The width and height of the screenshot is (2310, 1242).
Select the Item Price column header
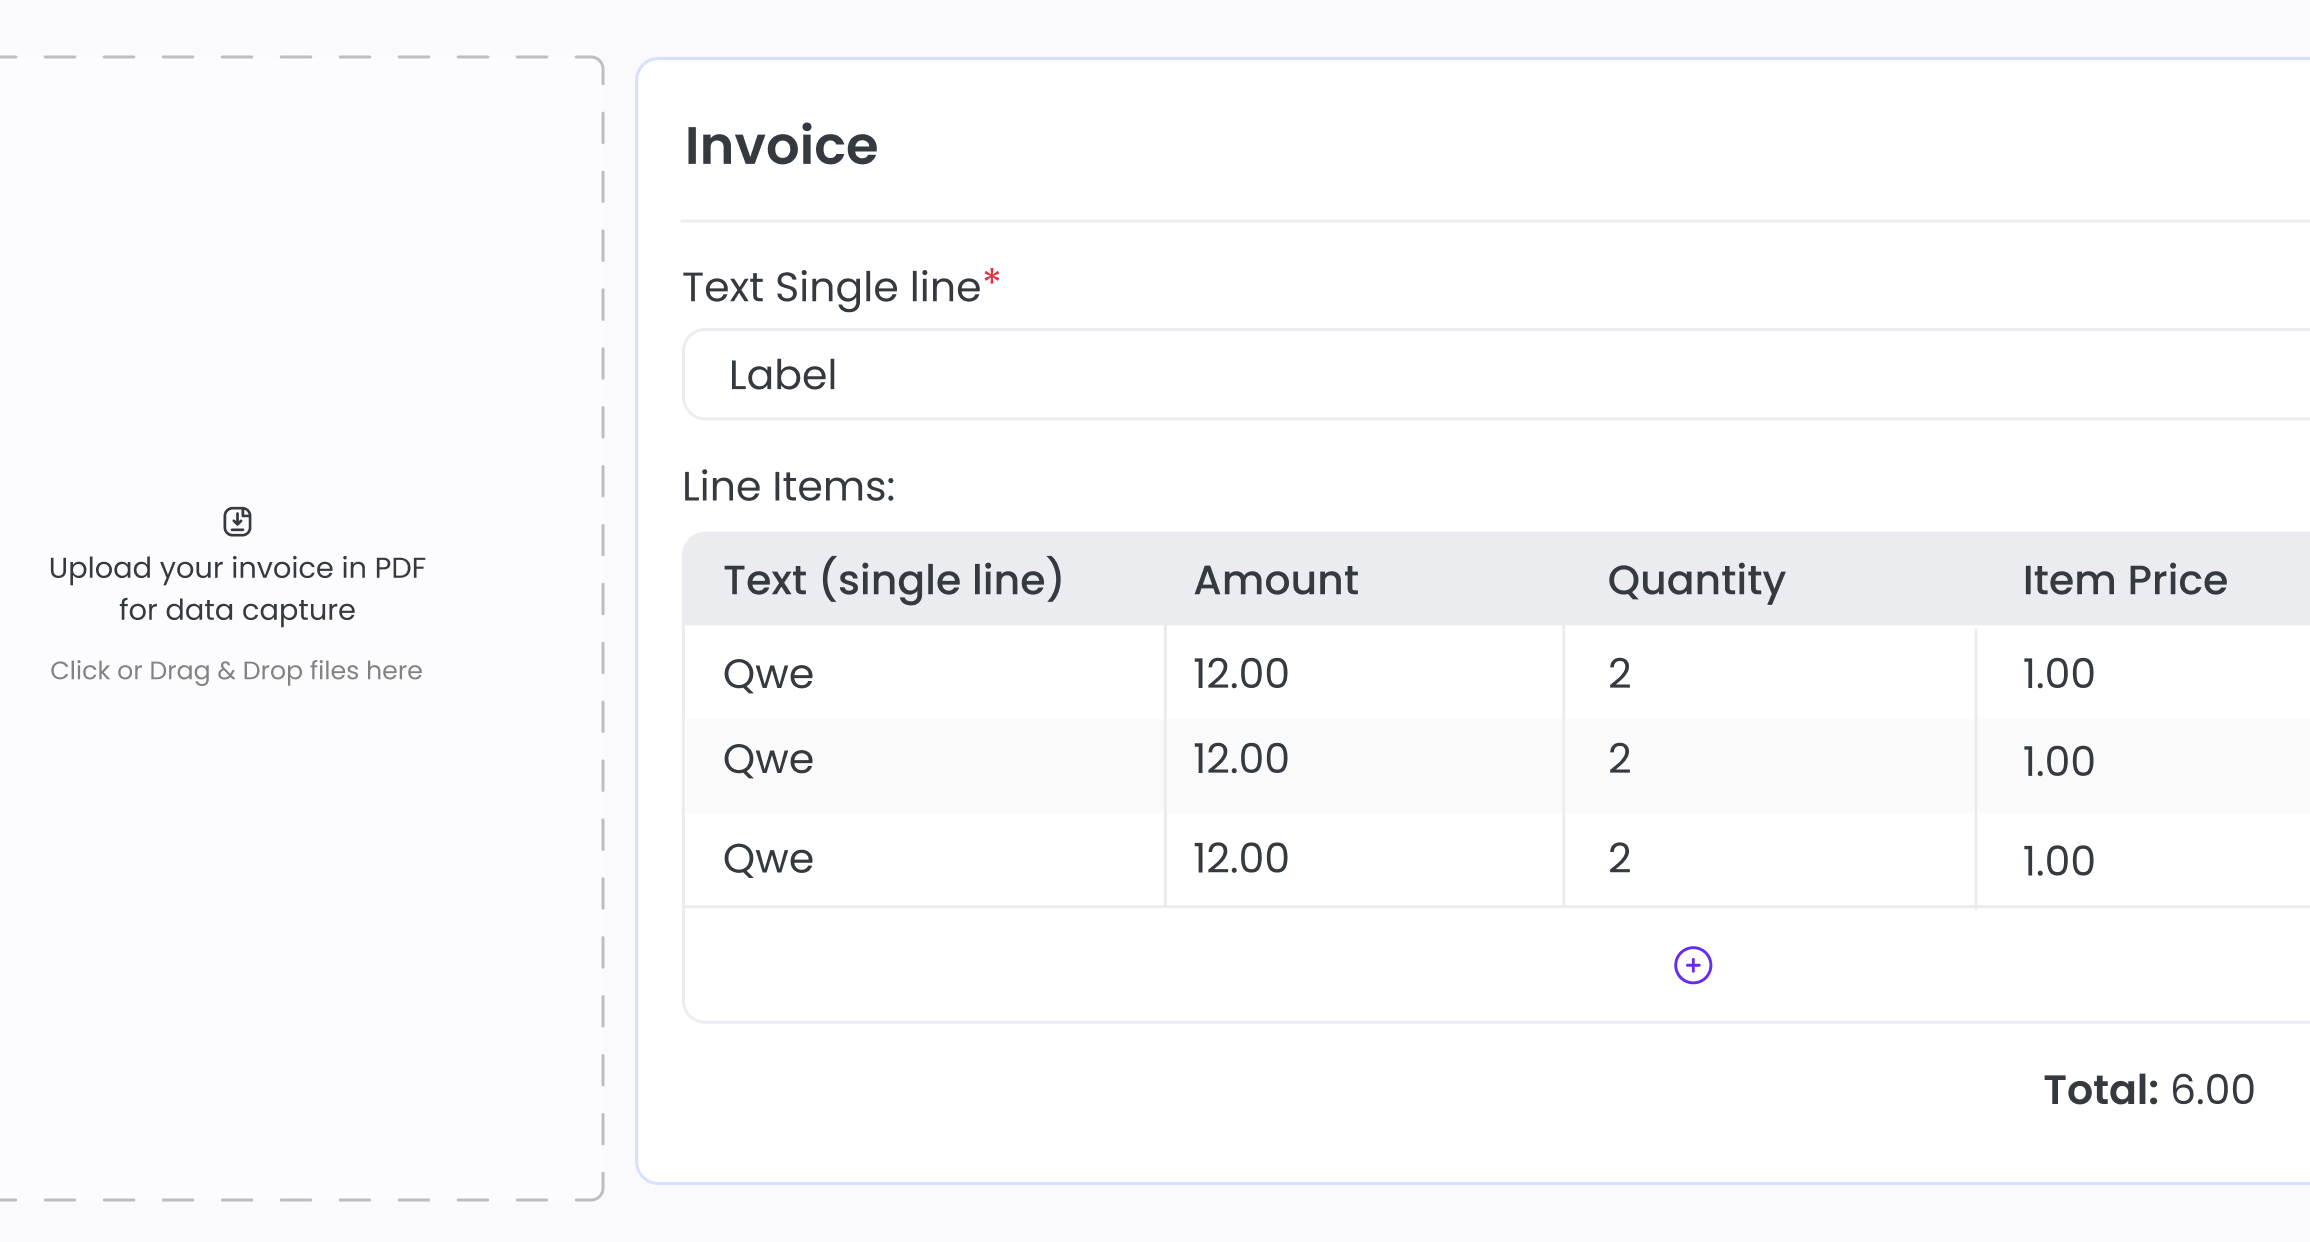[x=2125, y=580]
